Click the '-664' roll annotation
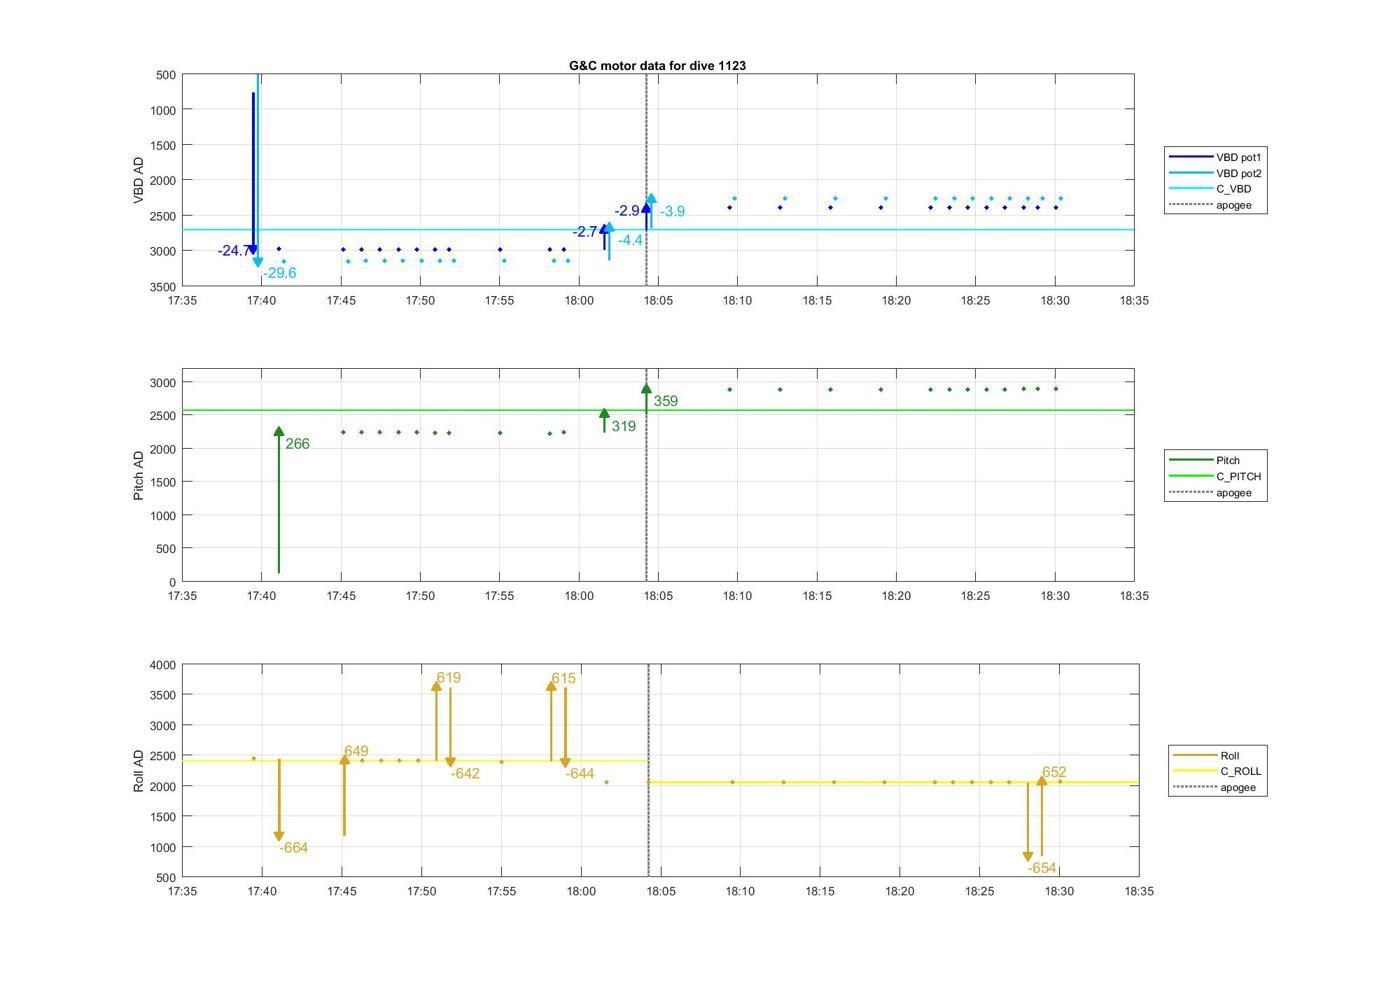 pos(293,848)
